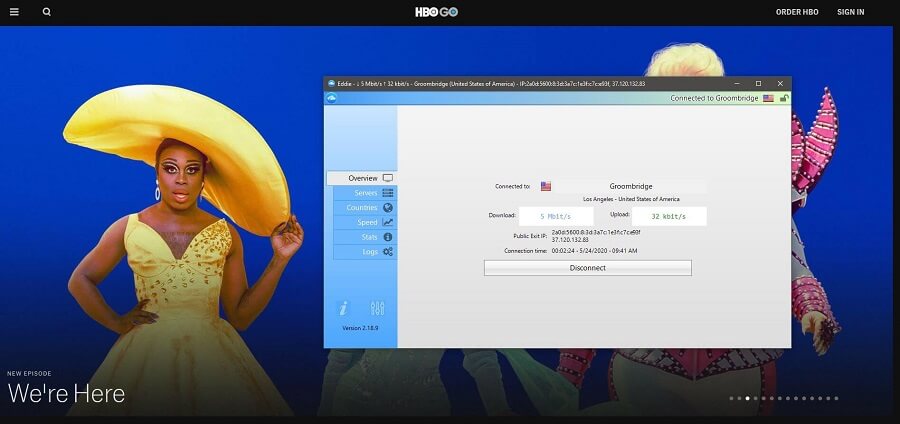
Task: Open Eddie's About info icon
Action: tap(343, 309)
